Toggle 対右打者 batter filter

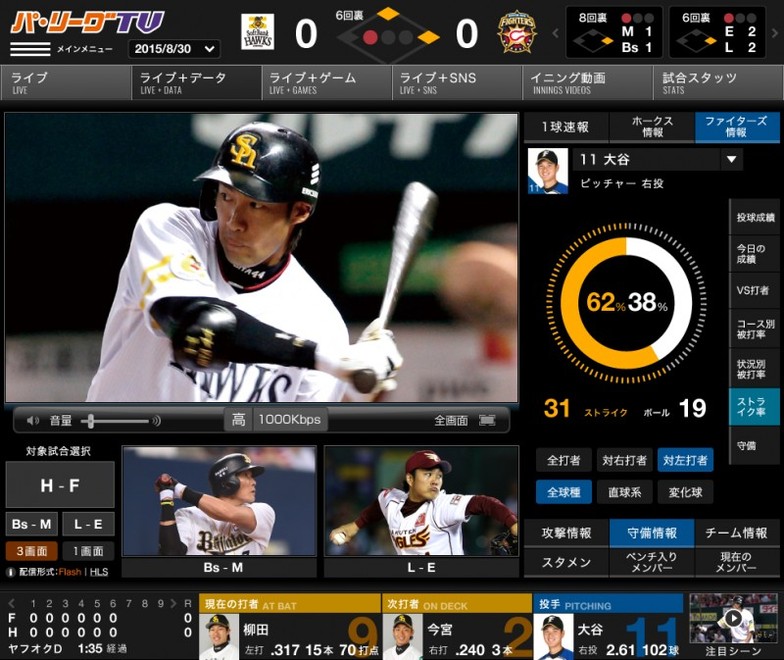pyautogui.click(x=624, y=460)
